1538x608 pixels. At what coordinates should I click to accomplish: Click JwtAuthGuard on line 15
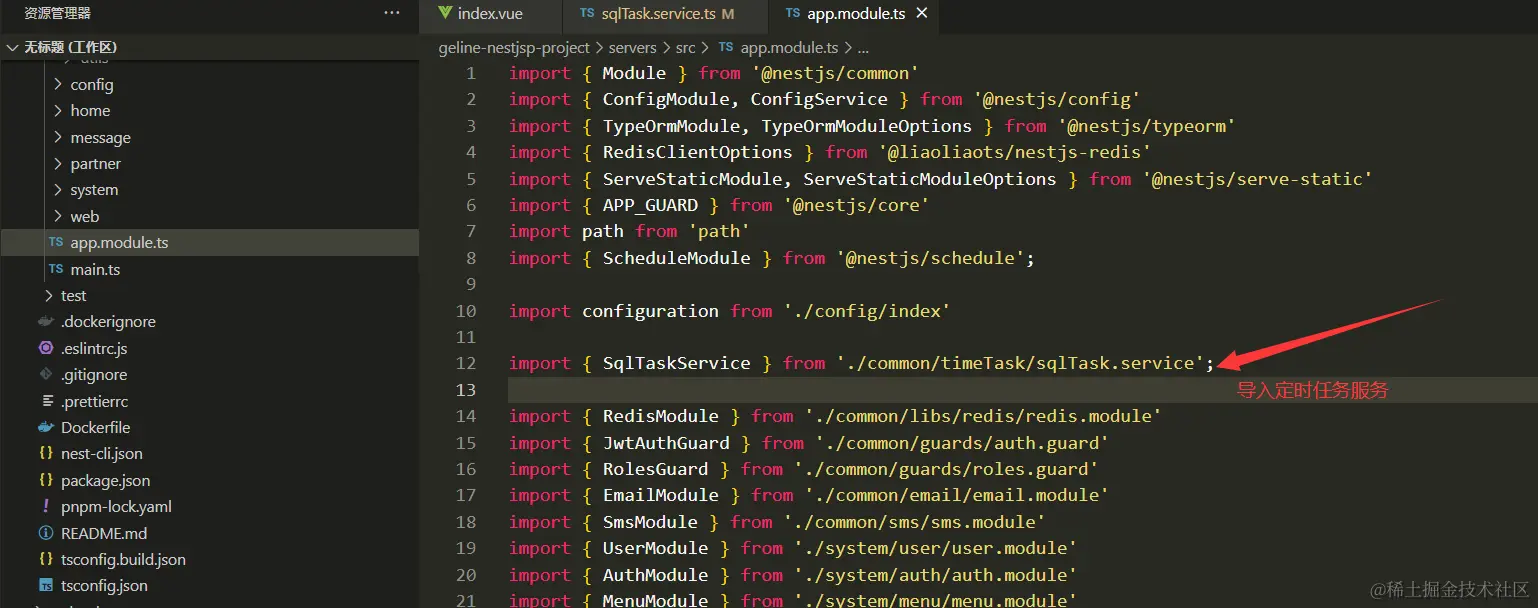(x=666, y=443)
